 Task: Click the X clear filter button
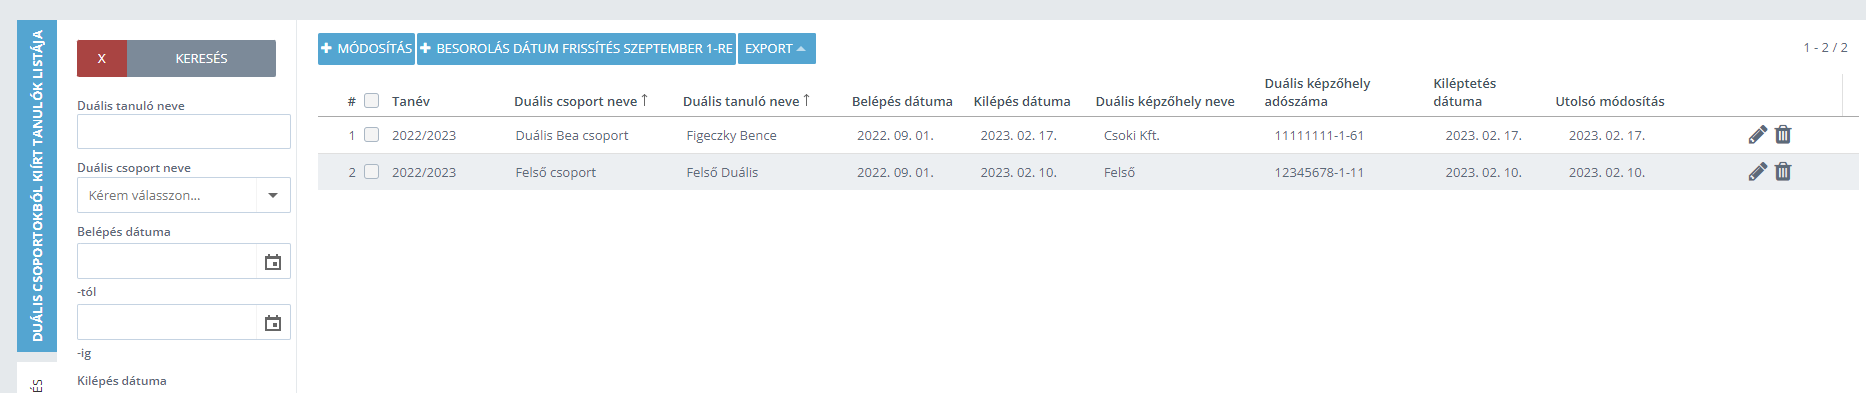pyautogui.click(x=102, y=59)
